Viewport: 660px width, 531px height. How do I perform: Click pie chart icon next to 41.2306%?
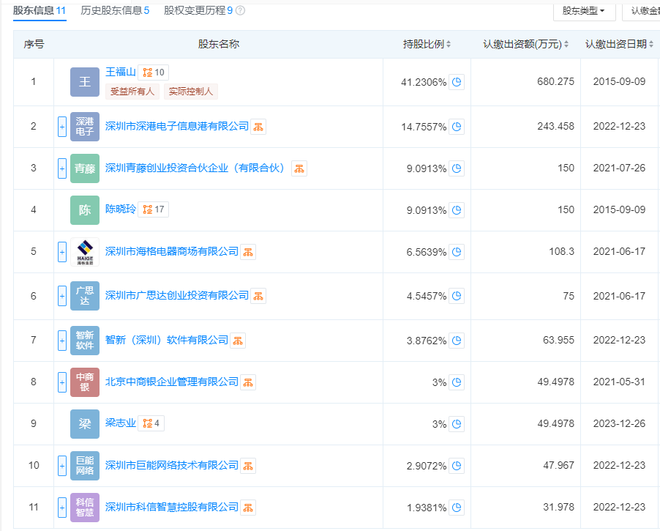click(457, 83)
